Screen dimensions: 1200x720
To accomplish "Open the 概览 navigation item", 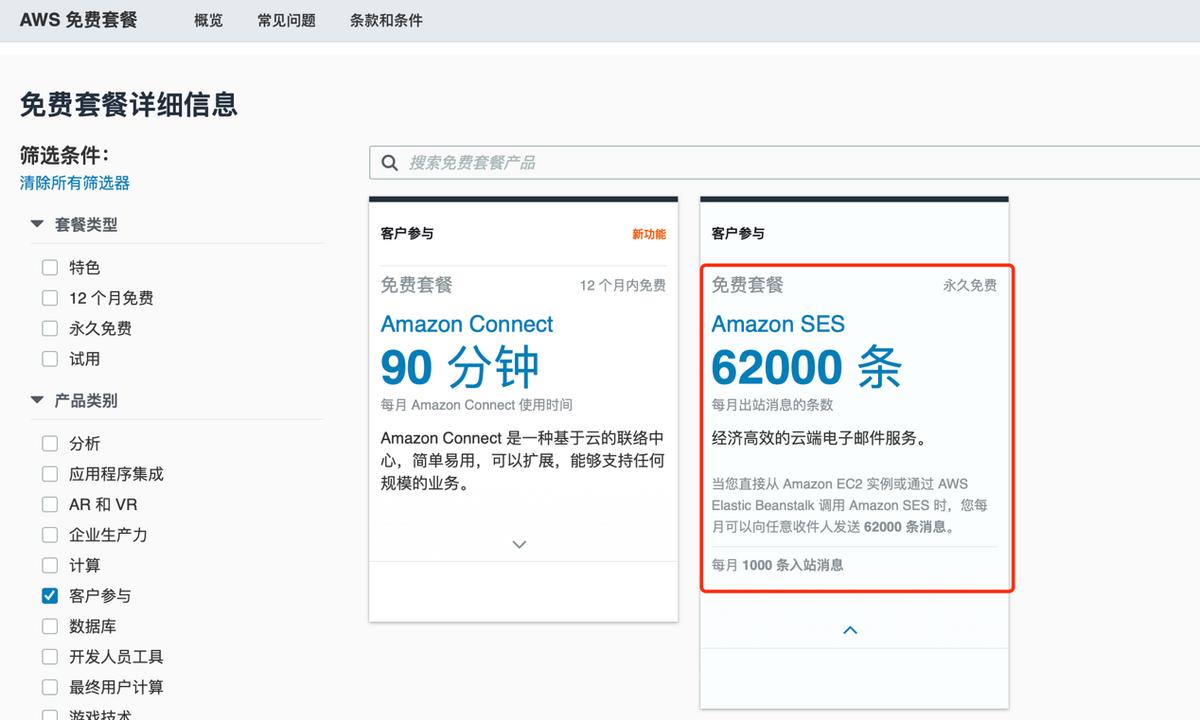I will 208,20.
